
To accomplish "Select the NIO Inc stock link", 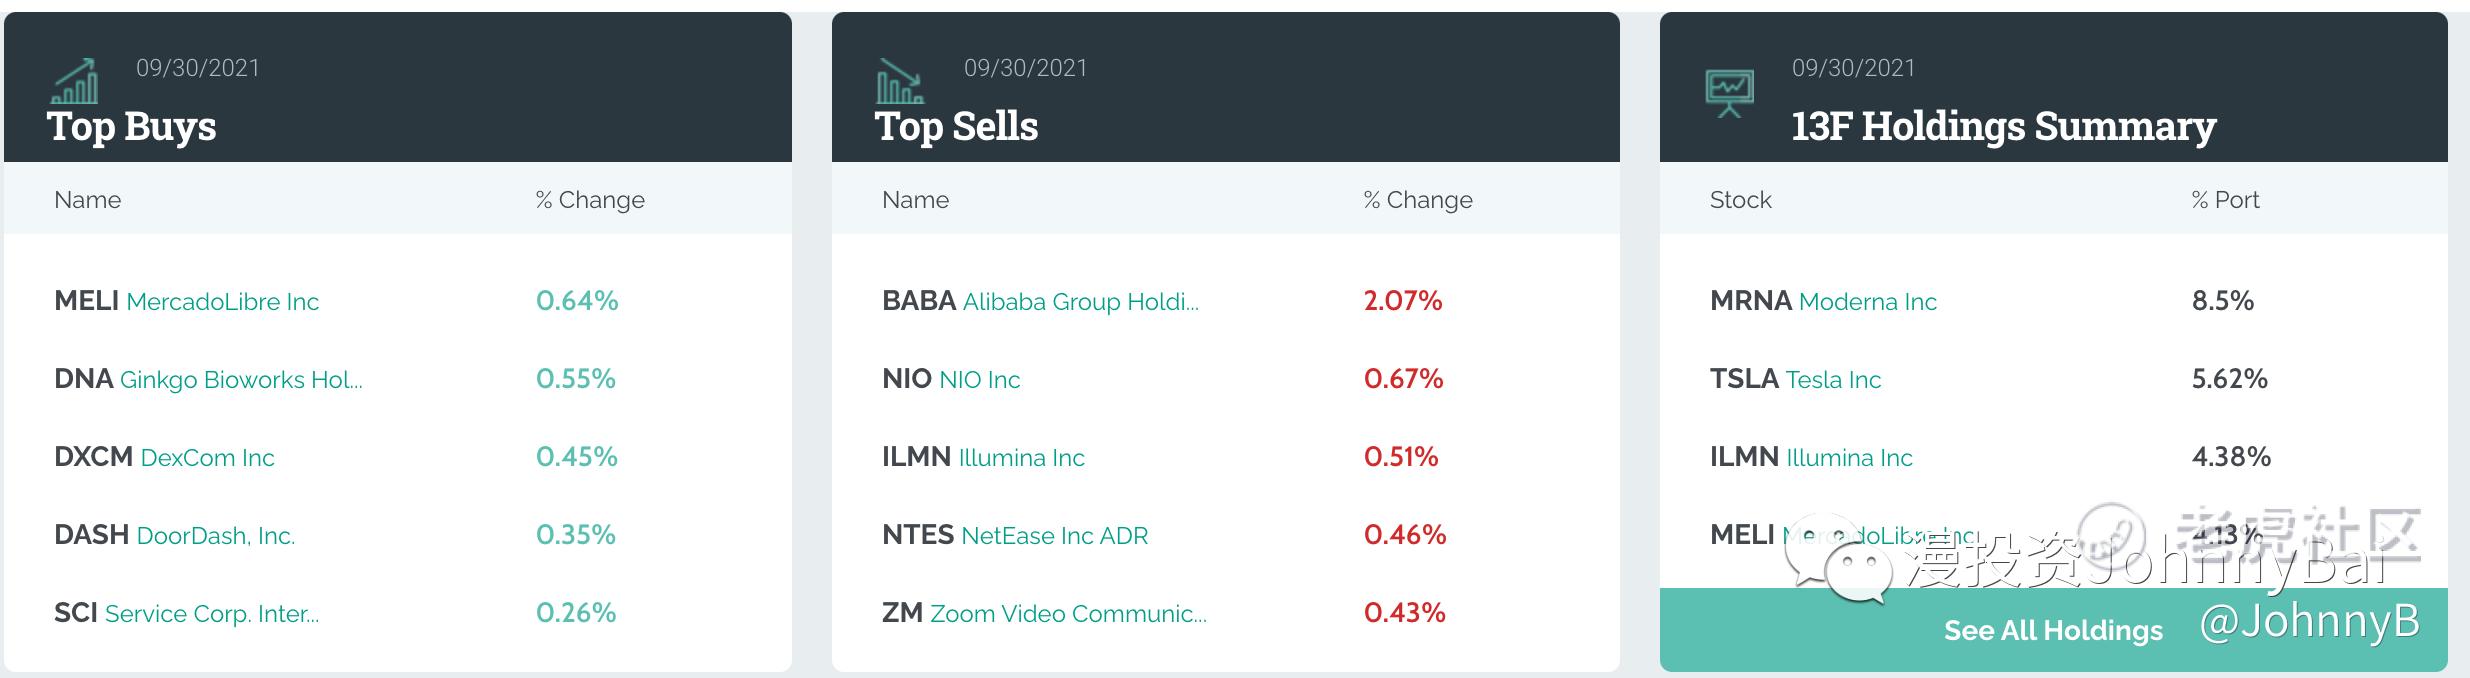I will click(980, 380).
